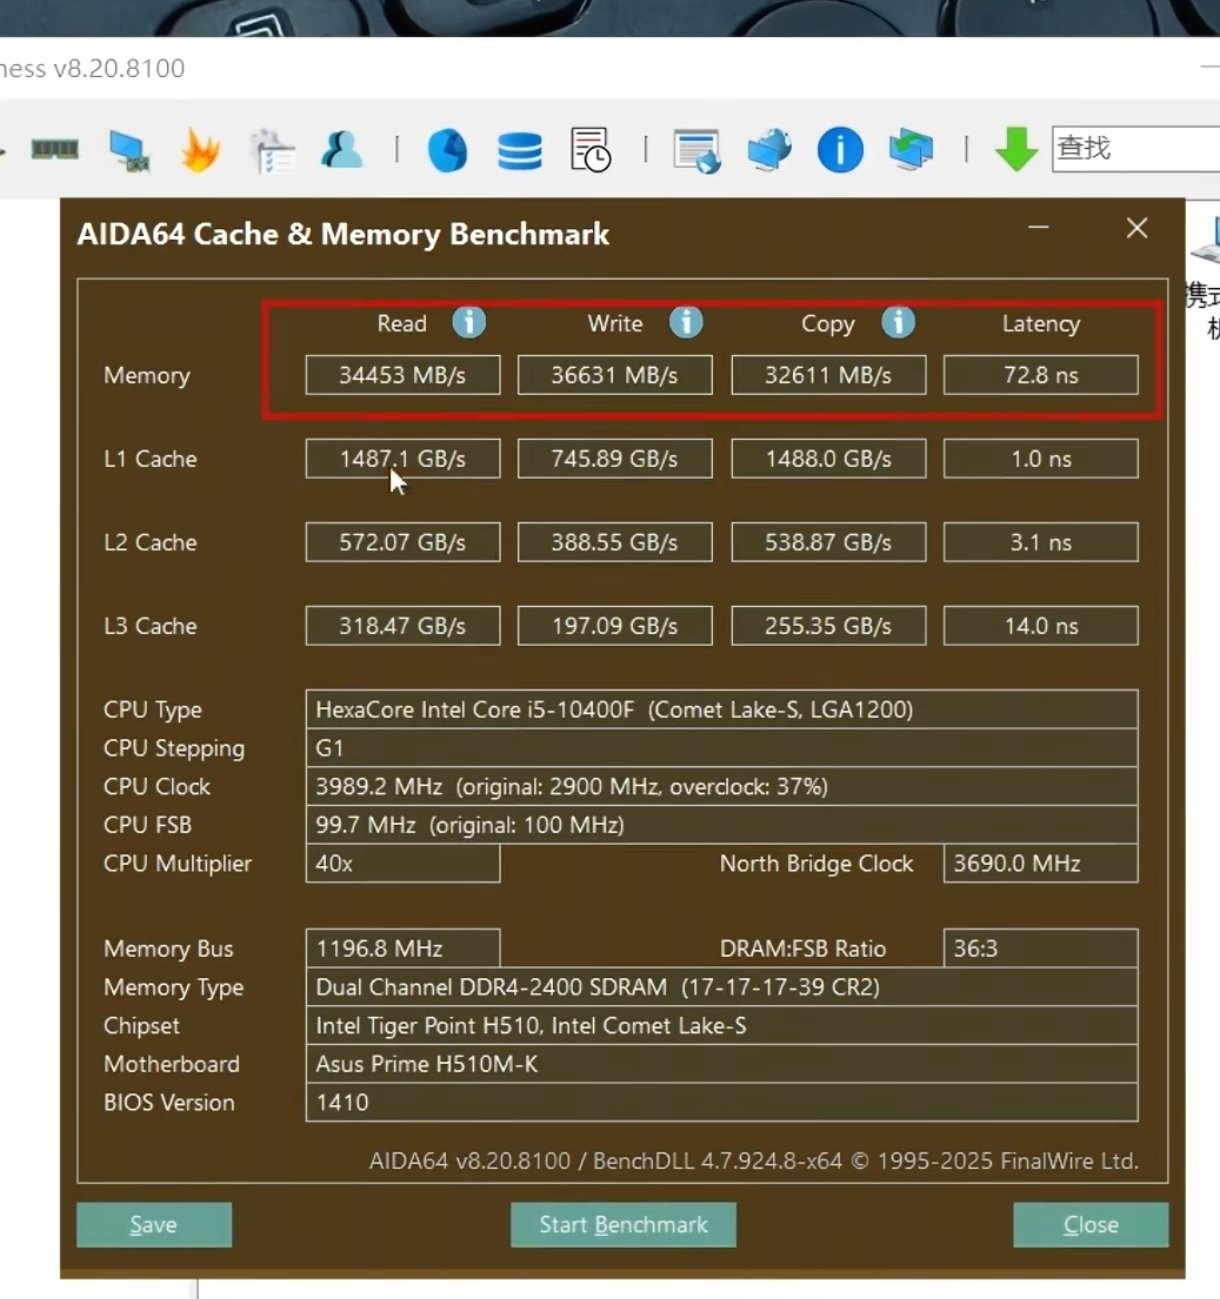The width and height of the screenshot is (1220, 1299).
Task: Click the user silhouette toolbar icon
Action: [342, 150]
